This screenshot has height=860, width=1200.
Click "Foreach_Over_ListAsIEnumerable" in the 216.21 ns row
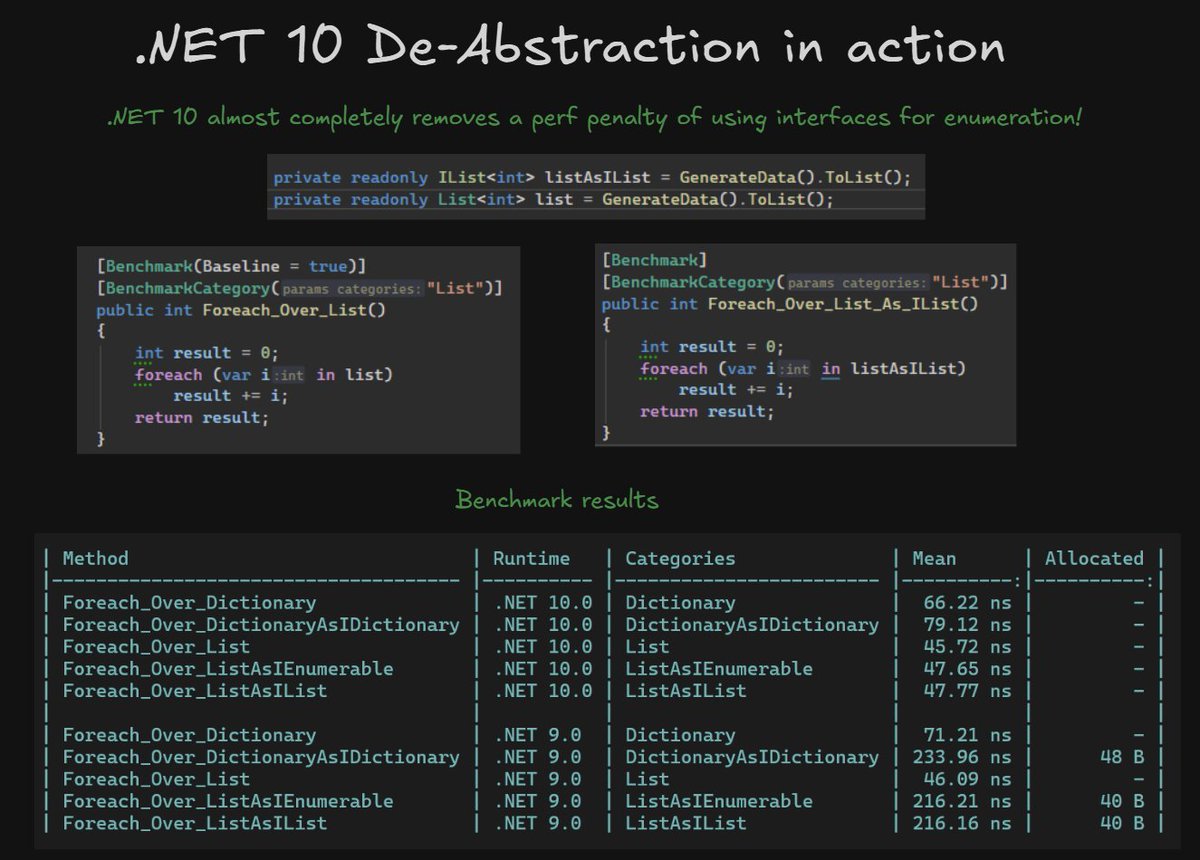[228, 801]
